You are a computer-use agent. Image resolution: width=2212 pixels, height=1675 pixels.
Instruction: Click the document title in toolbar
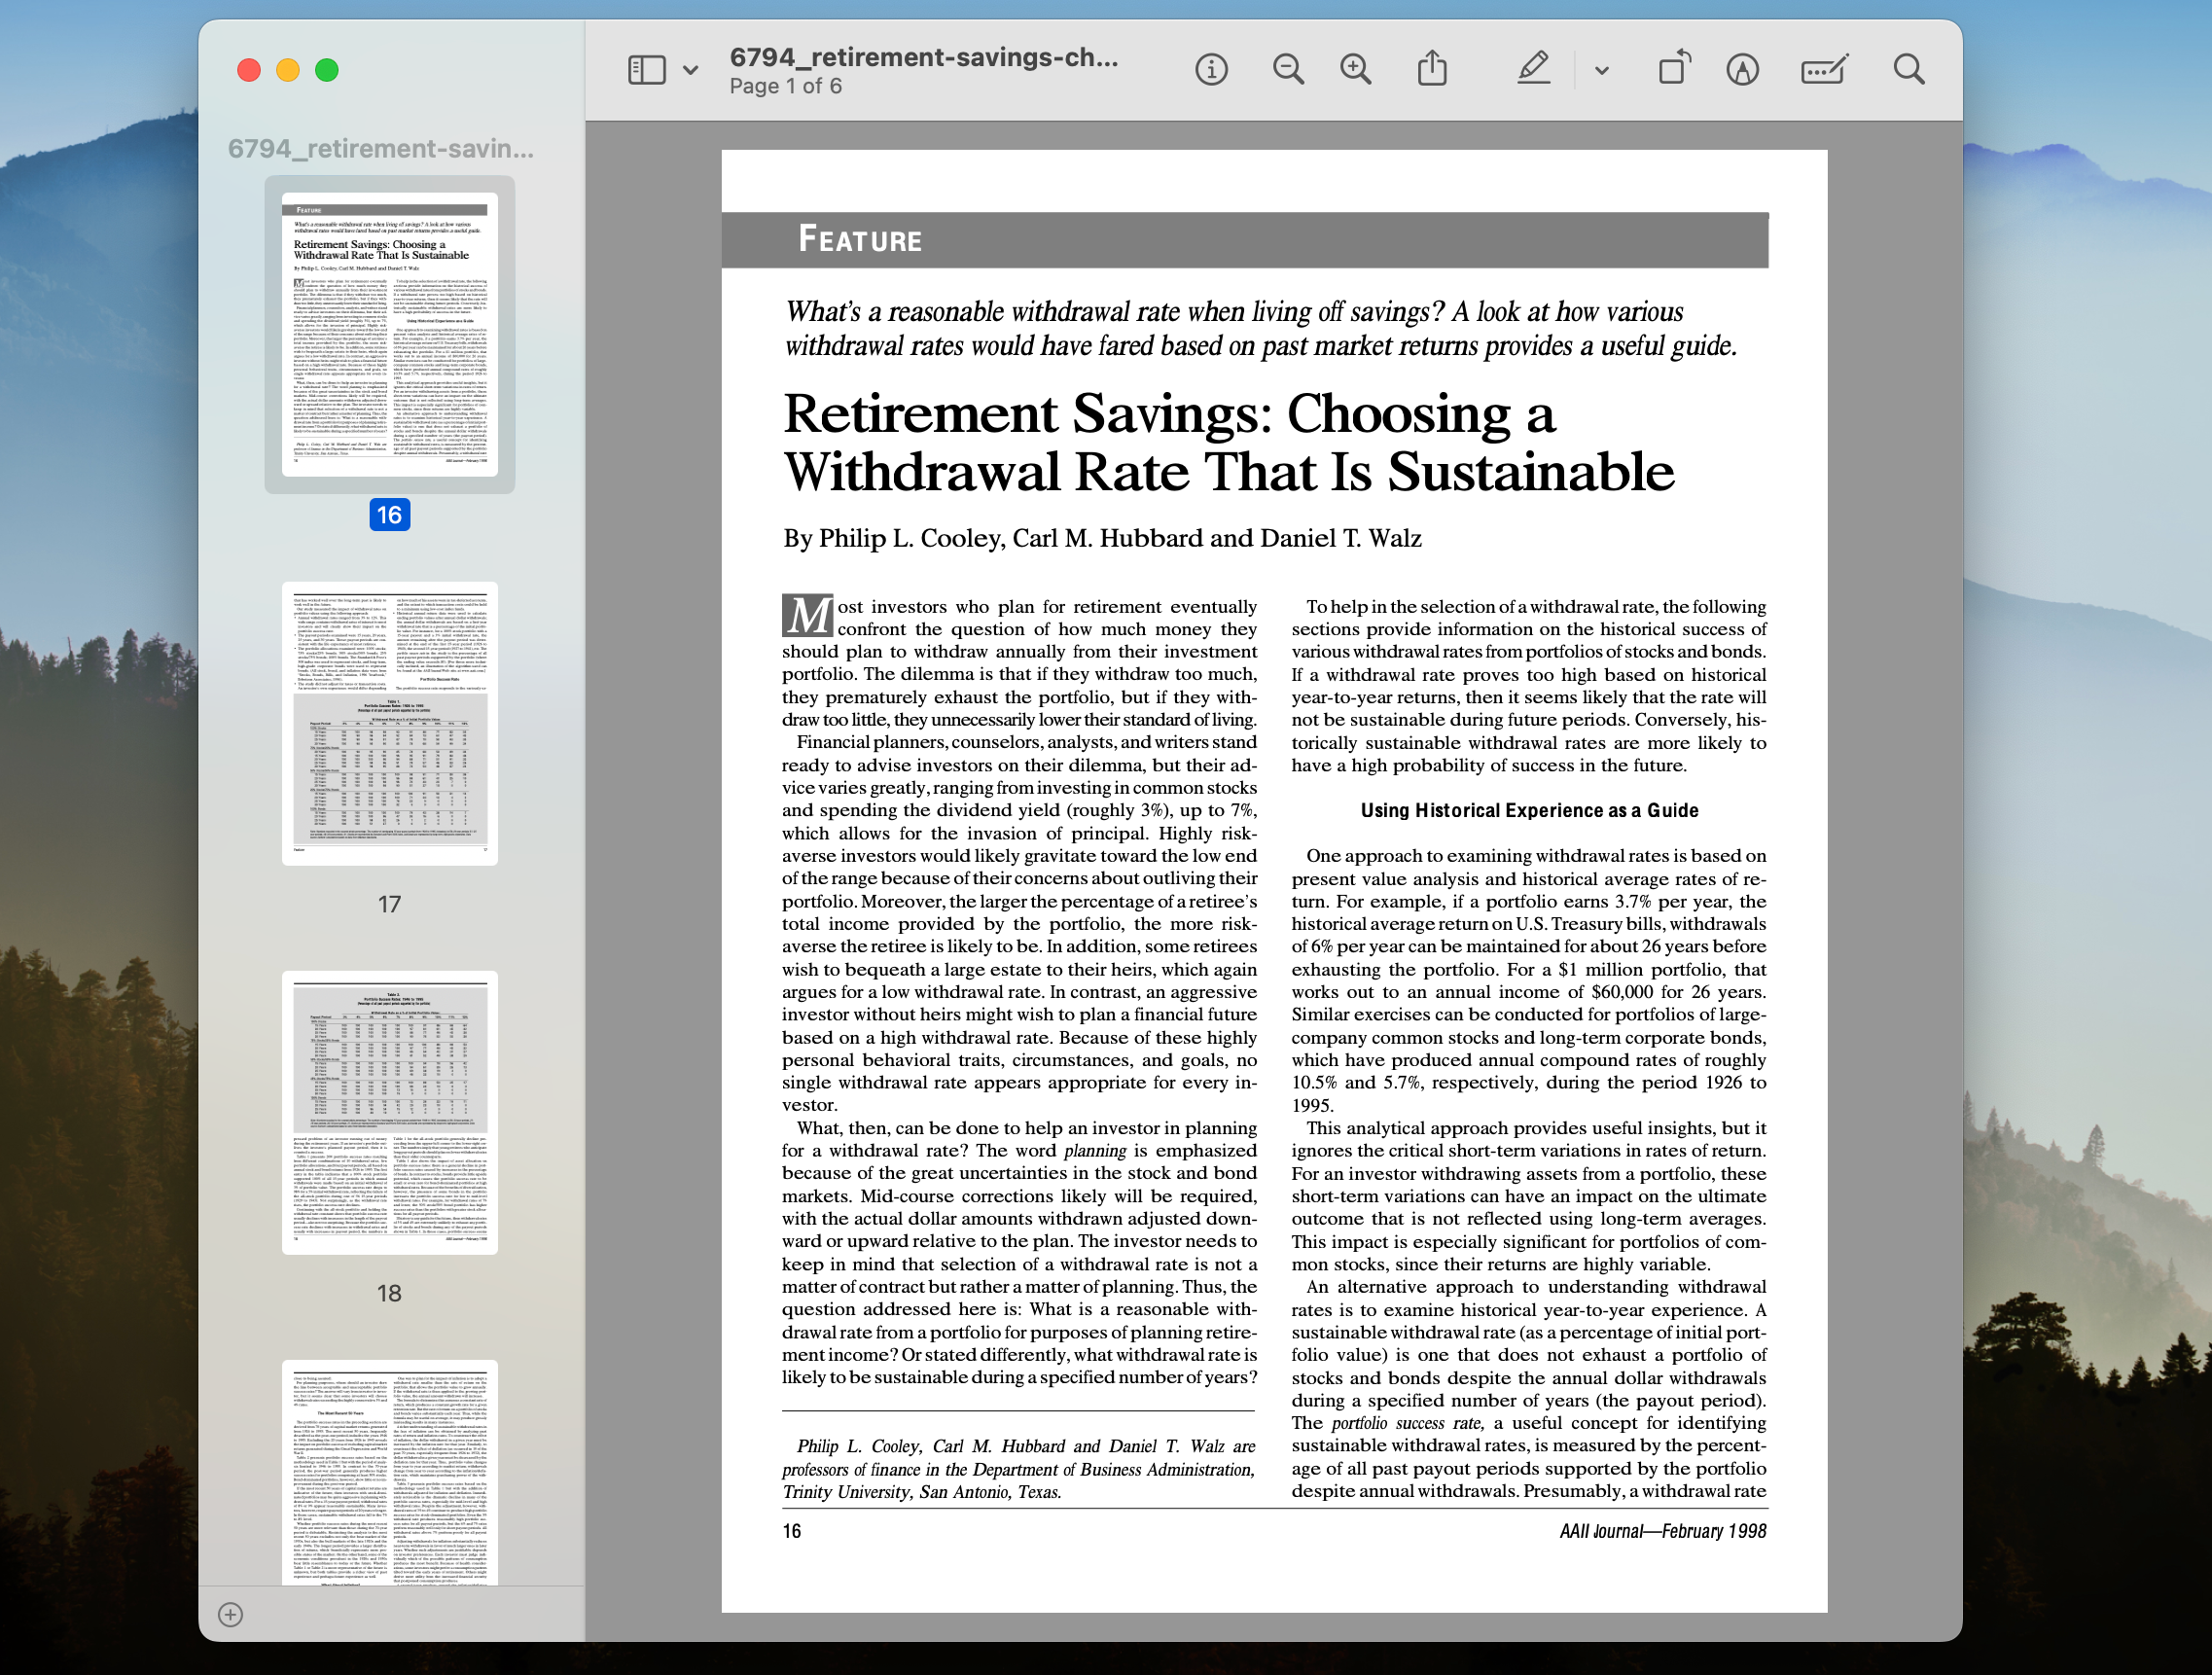click(923, 57)
